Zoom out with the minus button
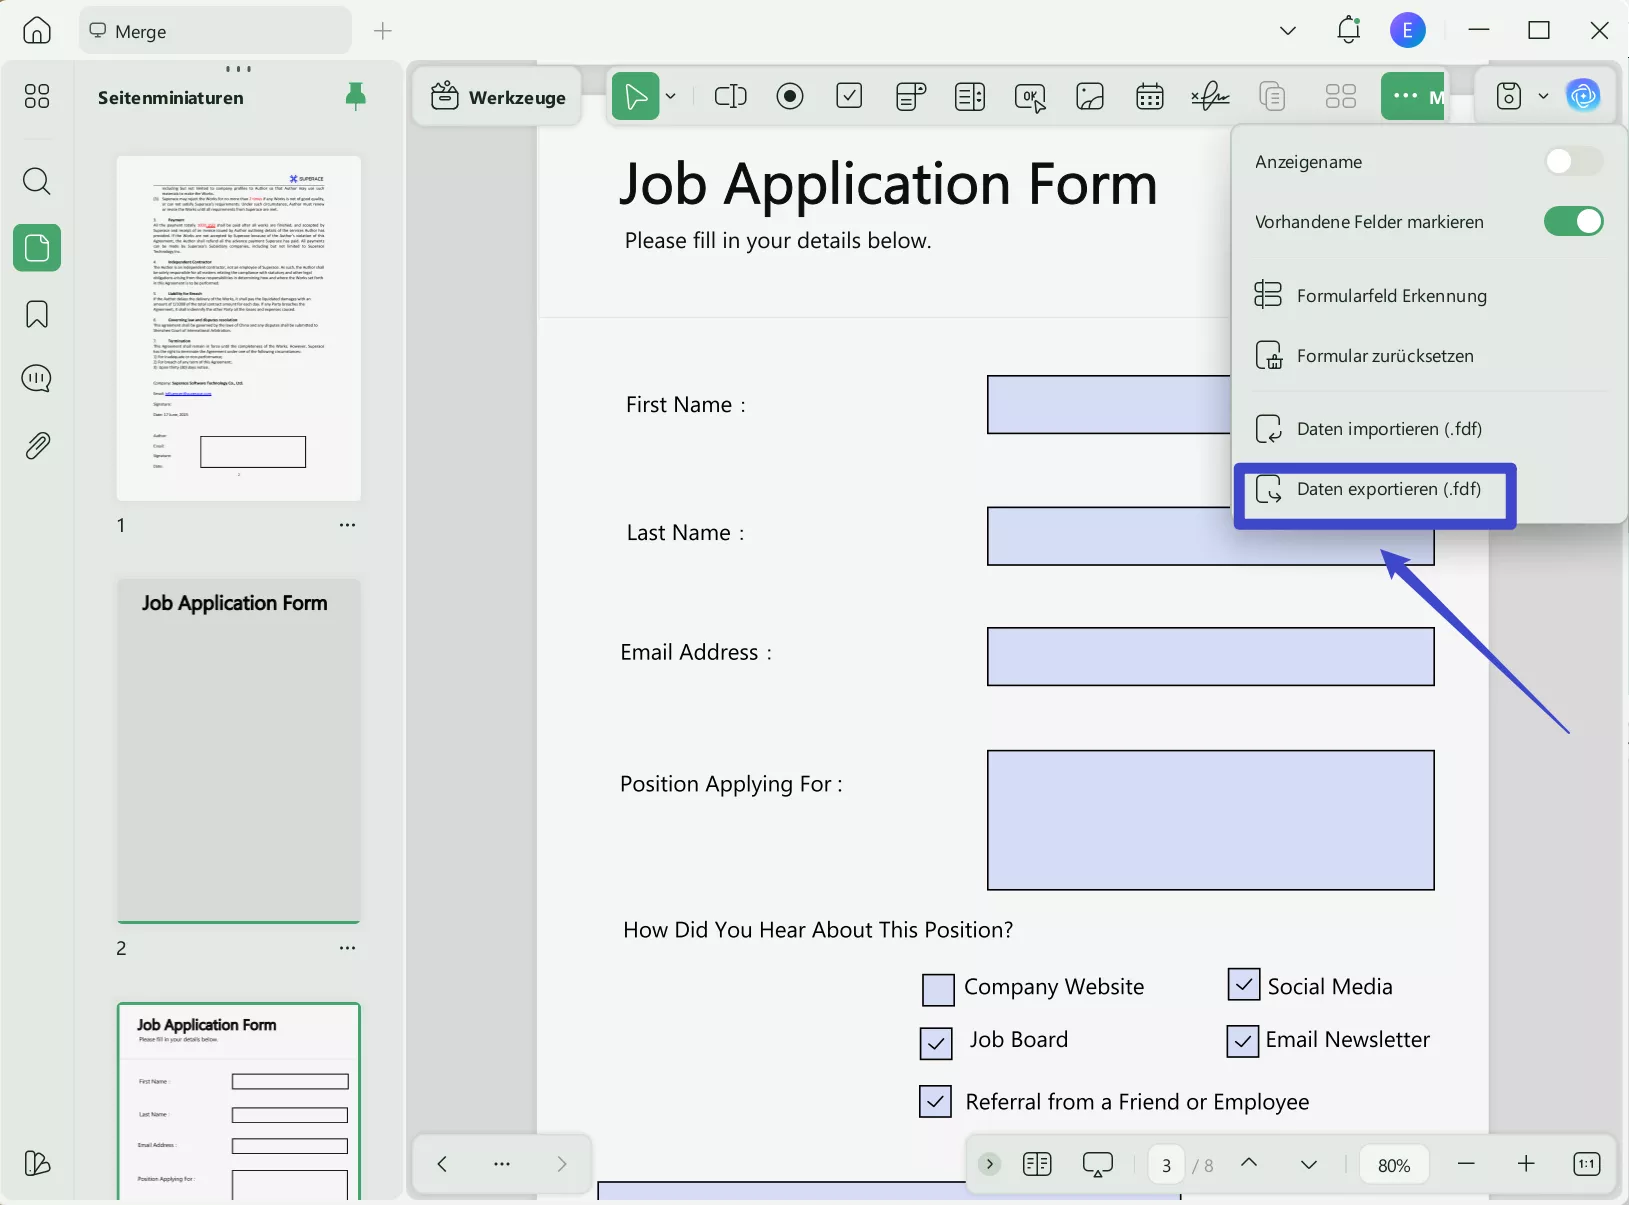 pos(1467,1164)
